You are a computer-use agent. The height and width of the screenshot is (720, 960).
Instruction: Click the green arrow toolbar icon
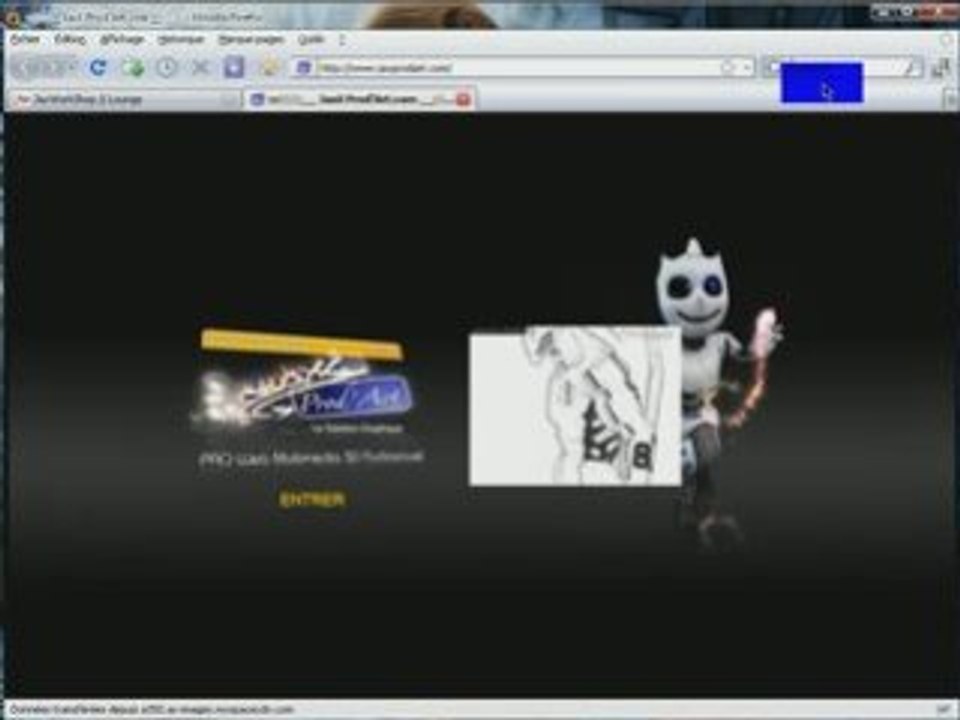(x=133, y=67)
